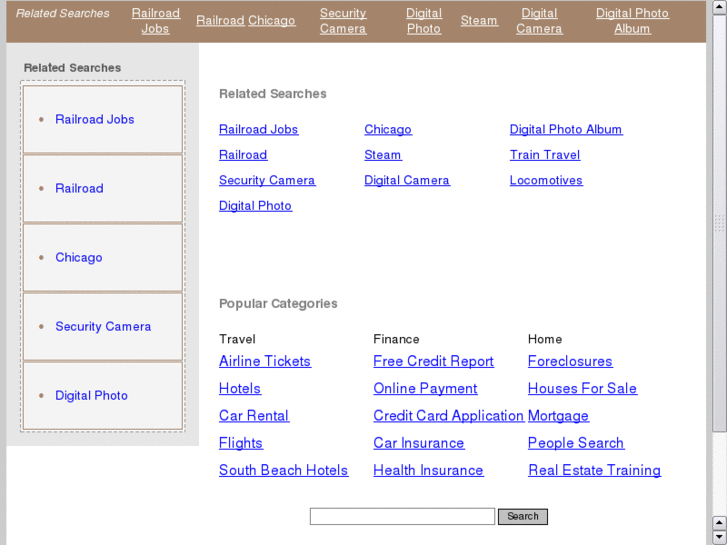727x545 pixels.
Task: Select Chicago in left sidebar box
Action: (x=79, y=257)
